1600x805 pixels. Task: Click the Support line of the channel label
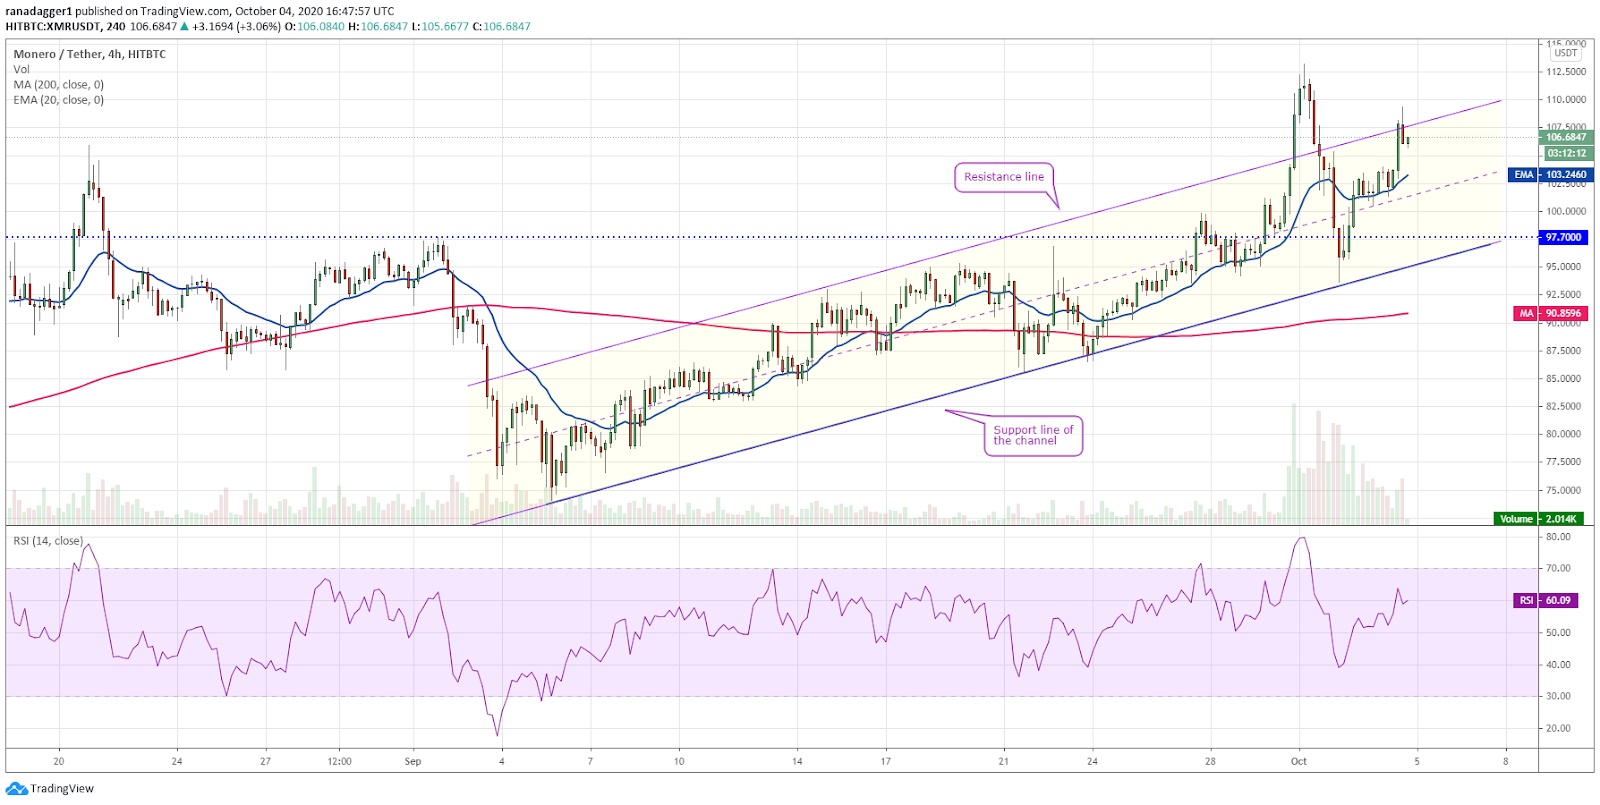(1033, 435)
